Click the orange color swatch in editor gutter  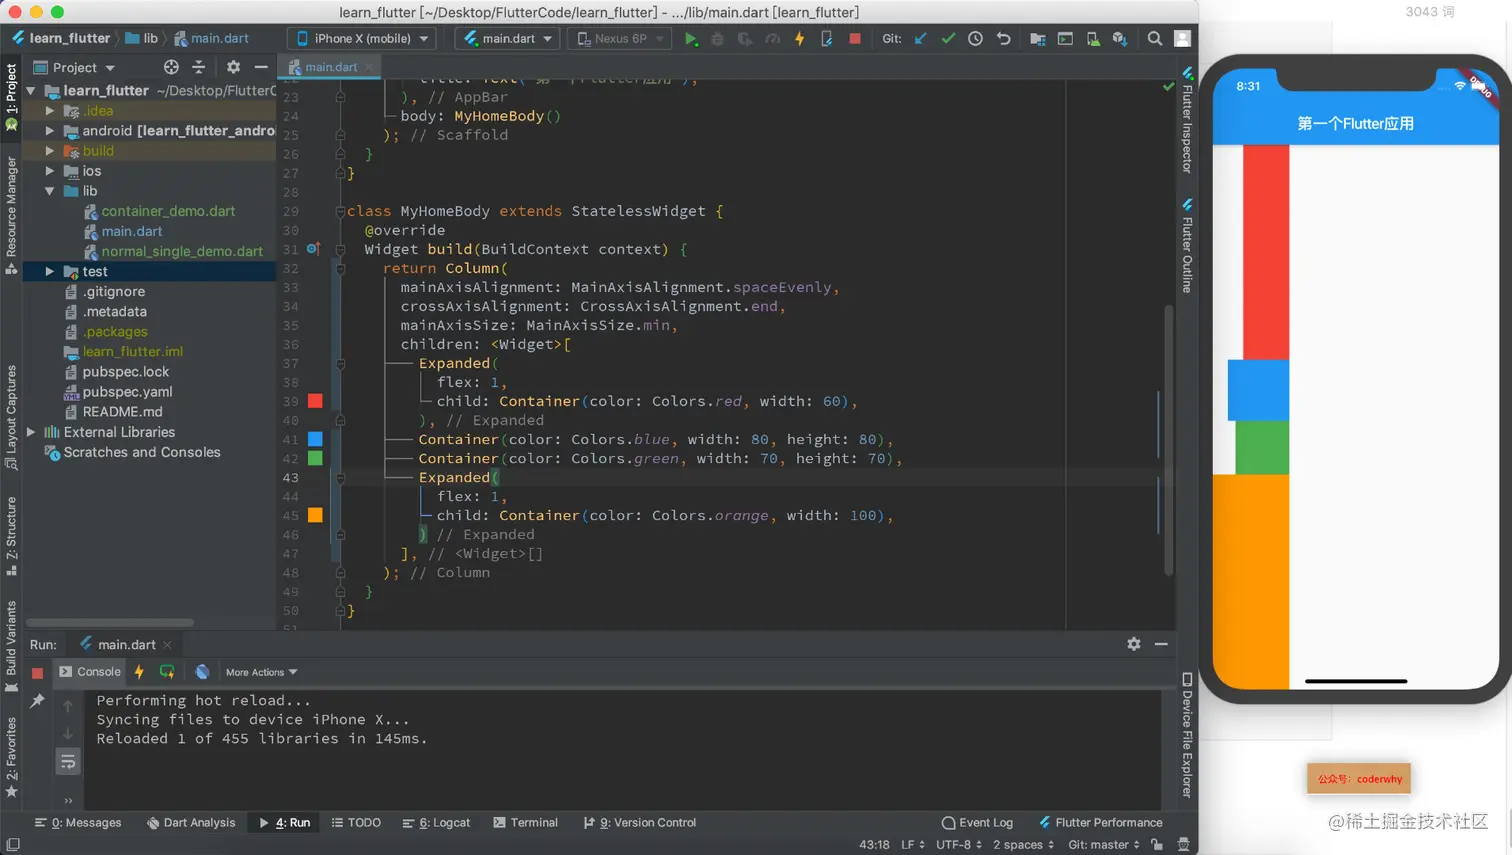click(315, 516)
